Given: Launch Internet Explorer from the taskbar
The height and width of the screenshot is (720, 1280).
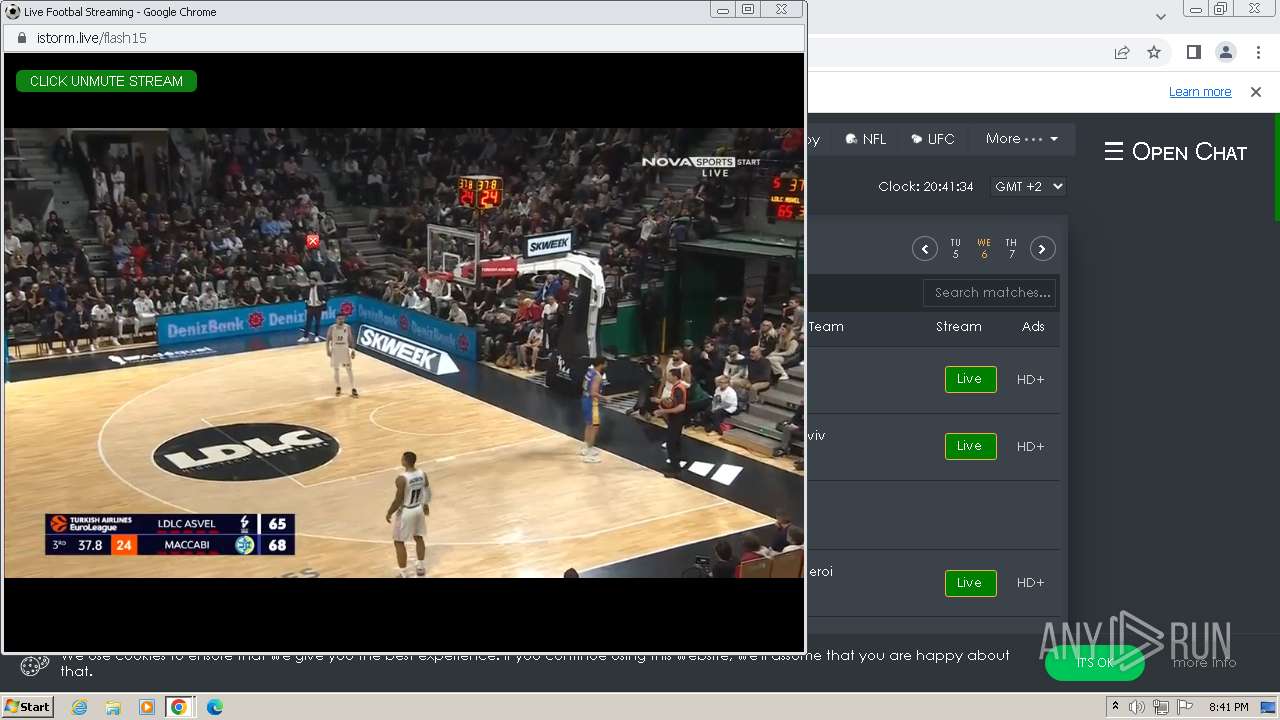Looking at the screenshot, I should 80,707.
